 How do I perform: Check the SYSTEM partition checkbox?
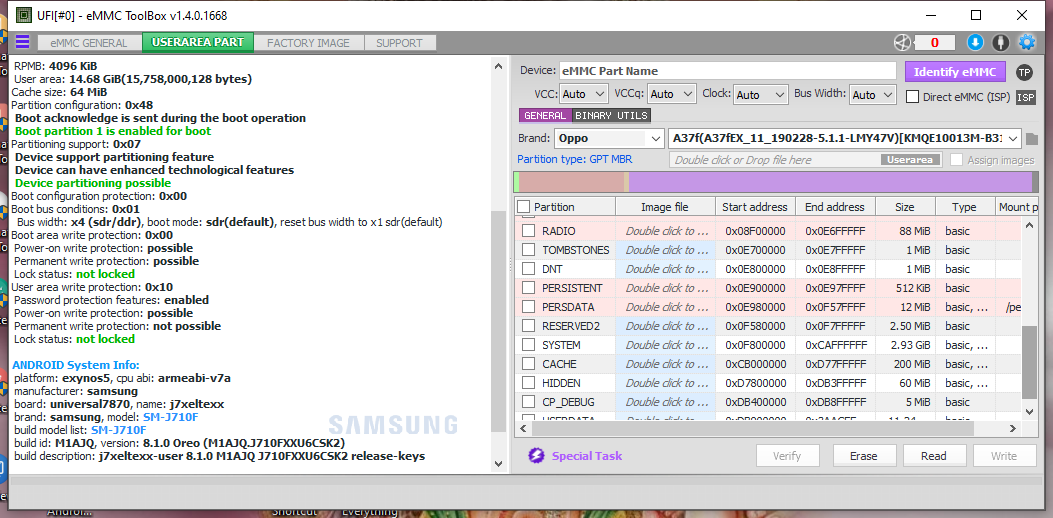click(529, 345)
